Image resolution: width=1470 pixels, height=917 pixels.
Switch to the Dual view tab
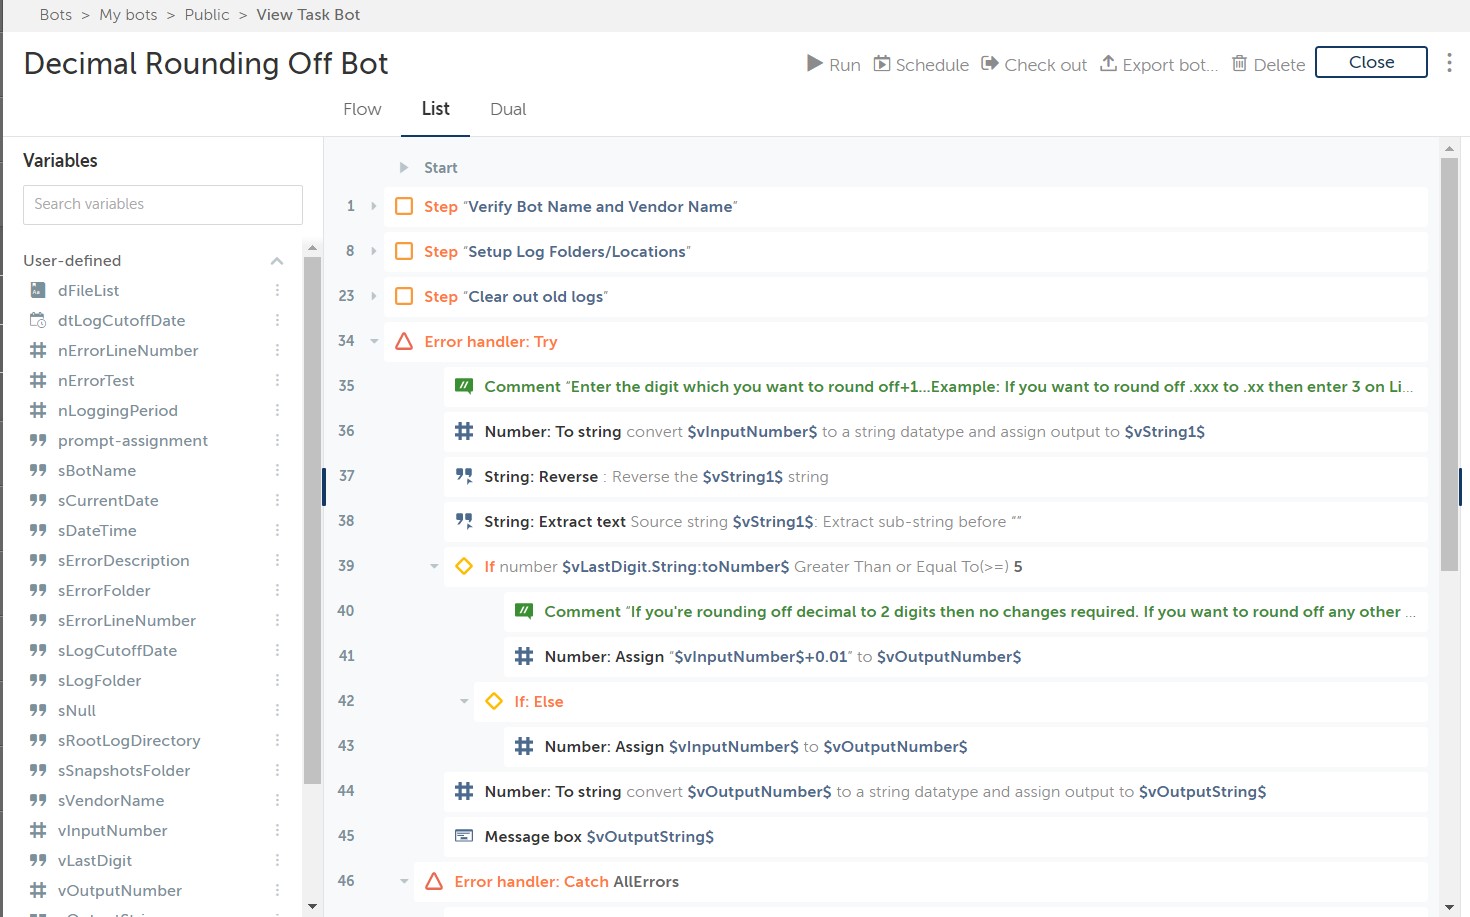[x=508, y=109]
